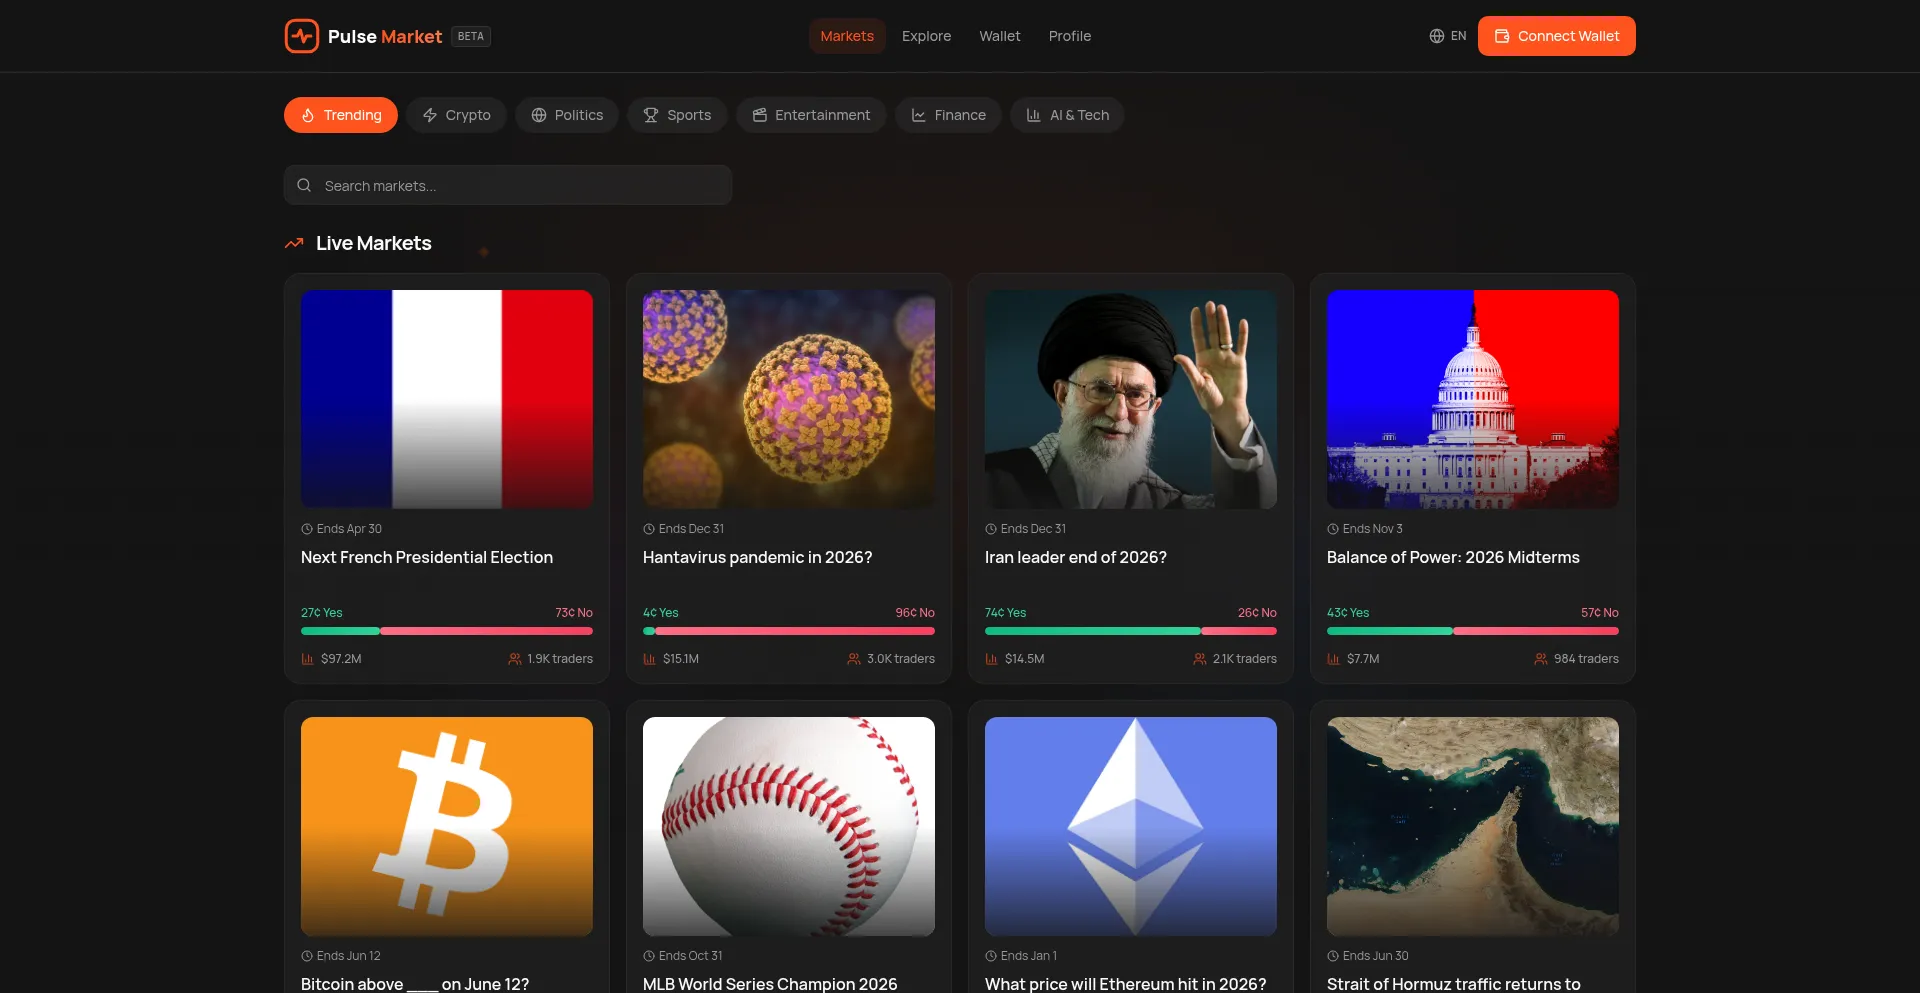Open the Hantavirus market image
Image resolution: width=1920 pixels, height=993 pixels.
coord(789,399)
